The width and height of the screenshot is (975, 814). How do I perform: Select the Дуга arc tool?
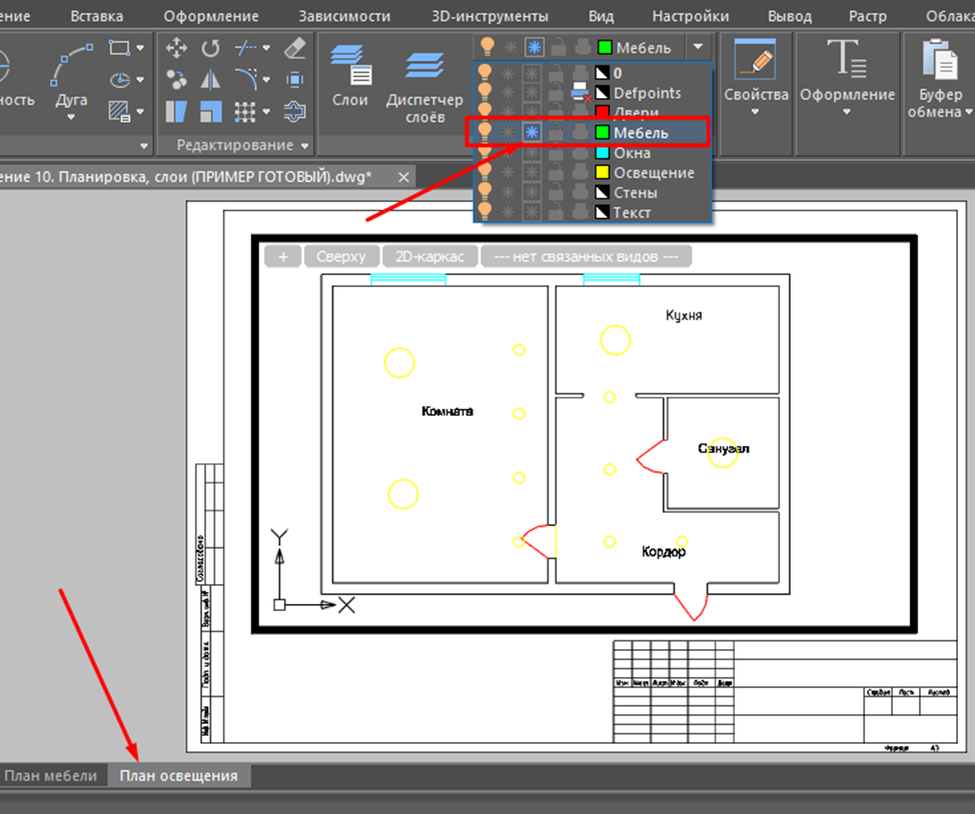point(71,78)
